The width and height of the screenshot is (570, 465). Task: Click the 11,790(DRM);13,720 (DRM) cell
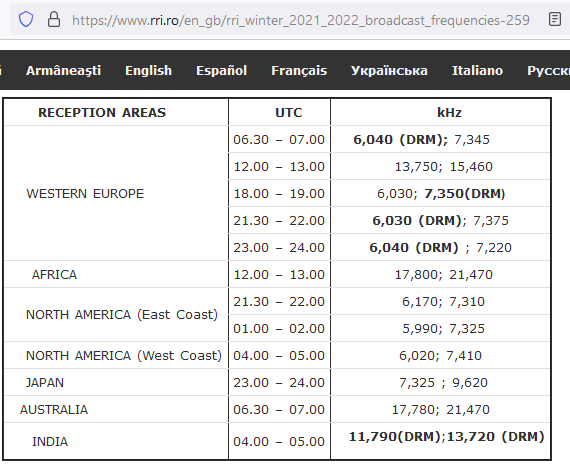[x=440, y=441]
